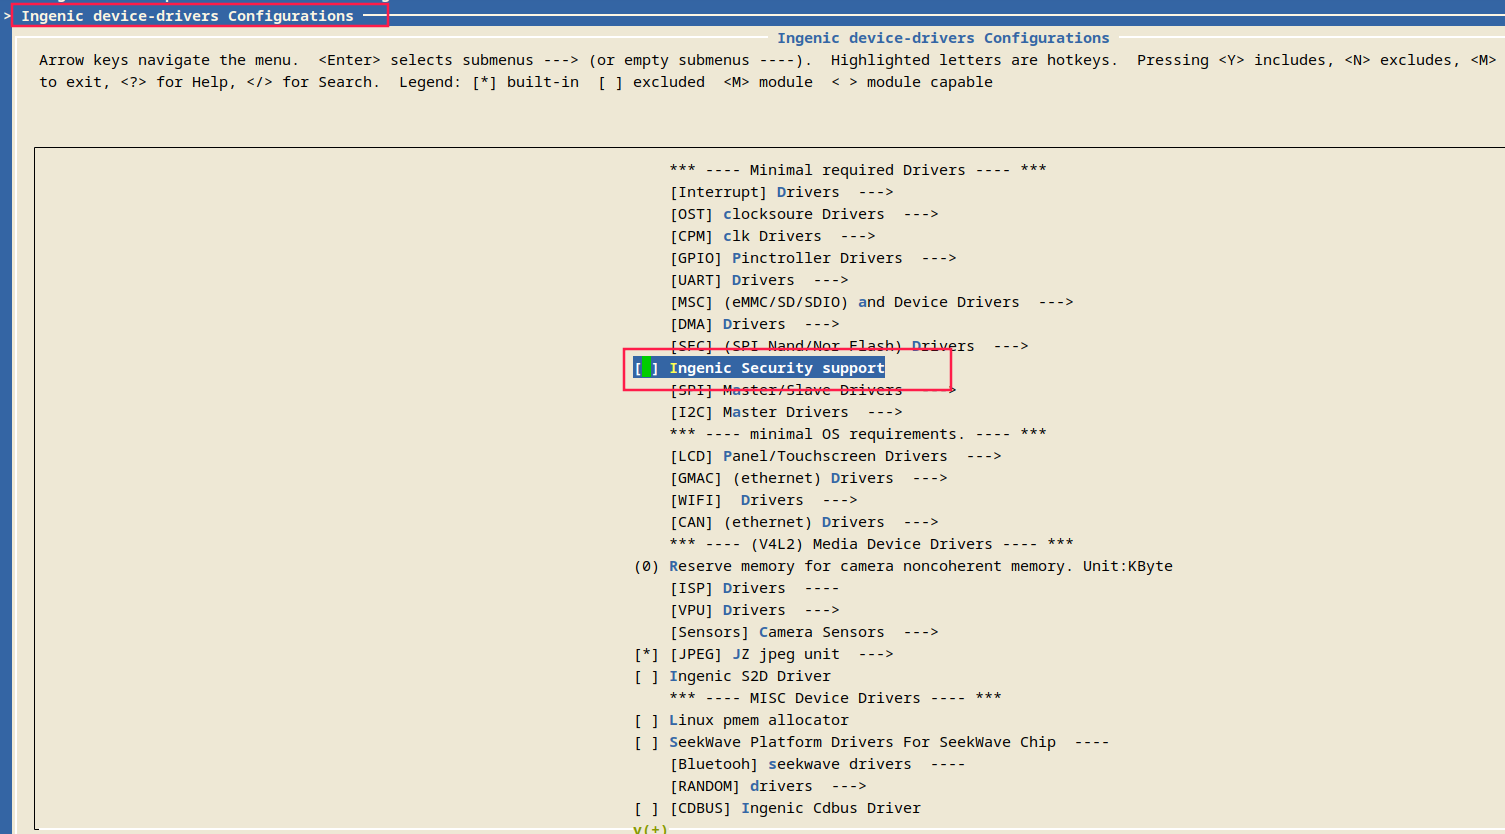Open the [Sensors] Camera Sensors entry
The image size is (1505, 834).
click(x=804, y=632)
